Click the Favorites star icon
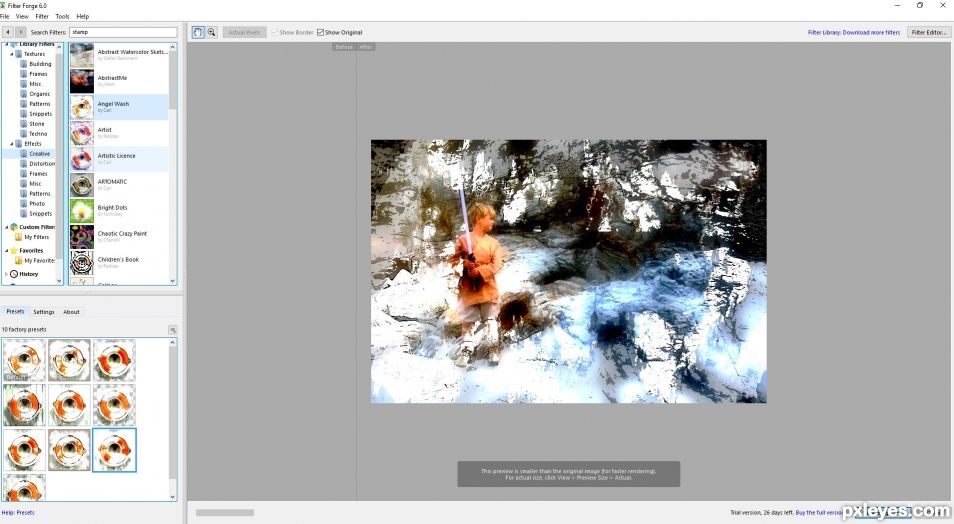This screenshot has height=524, width=954. coord(14,250)
